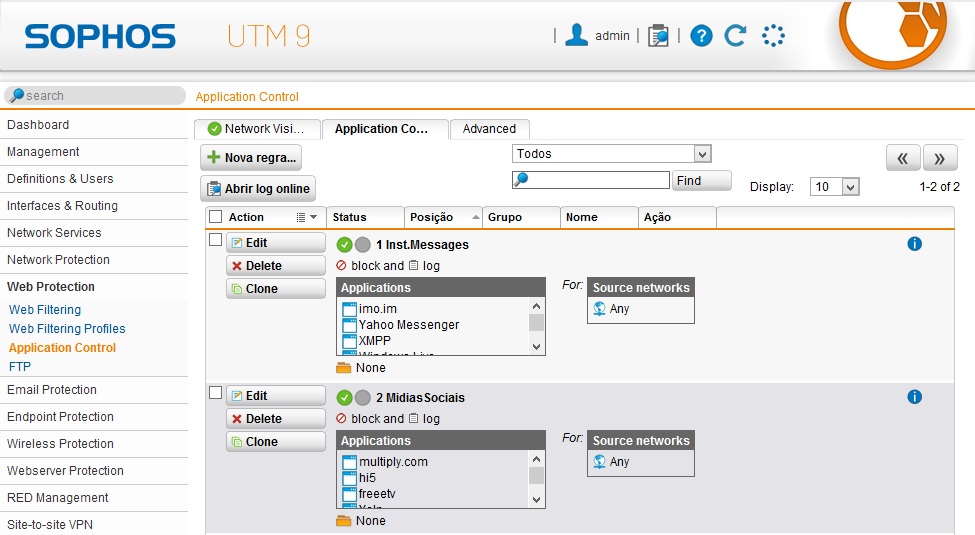This screenshot has width=975, height=535.
Task: Click gray status circle of Inst.Messages rule
Action: 363,244
